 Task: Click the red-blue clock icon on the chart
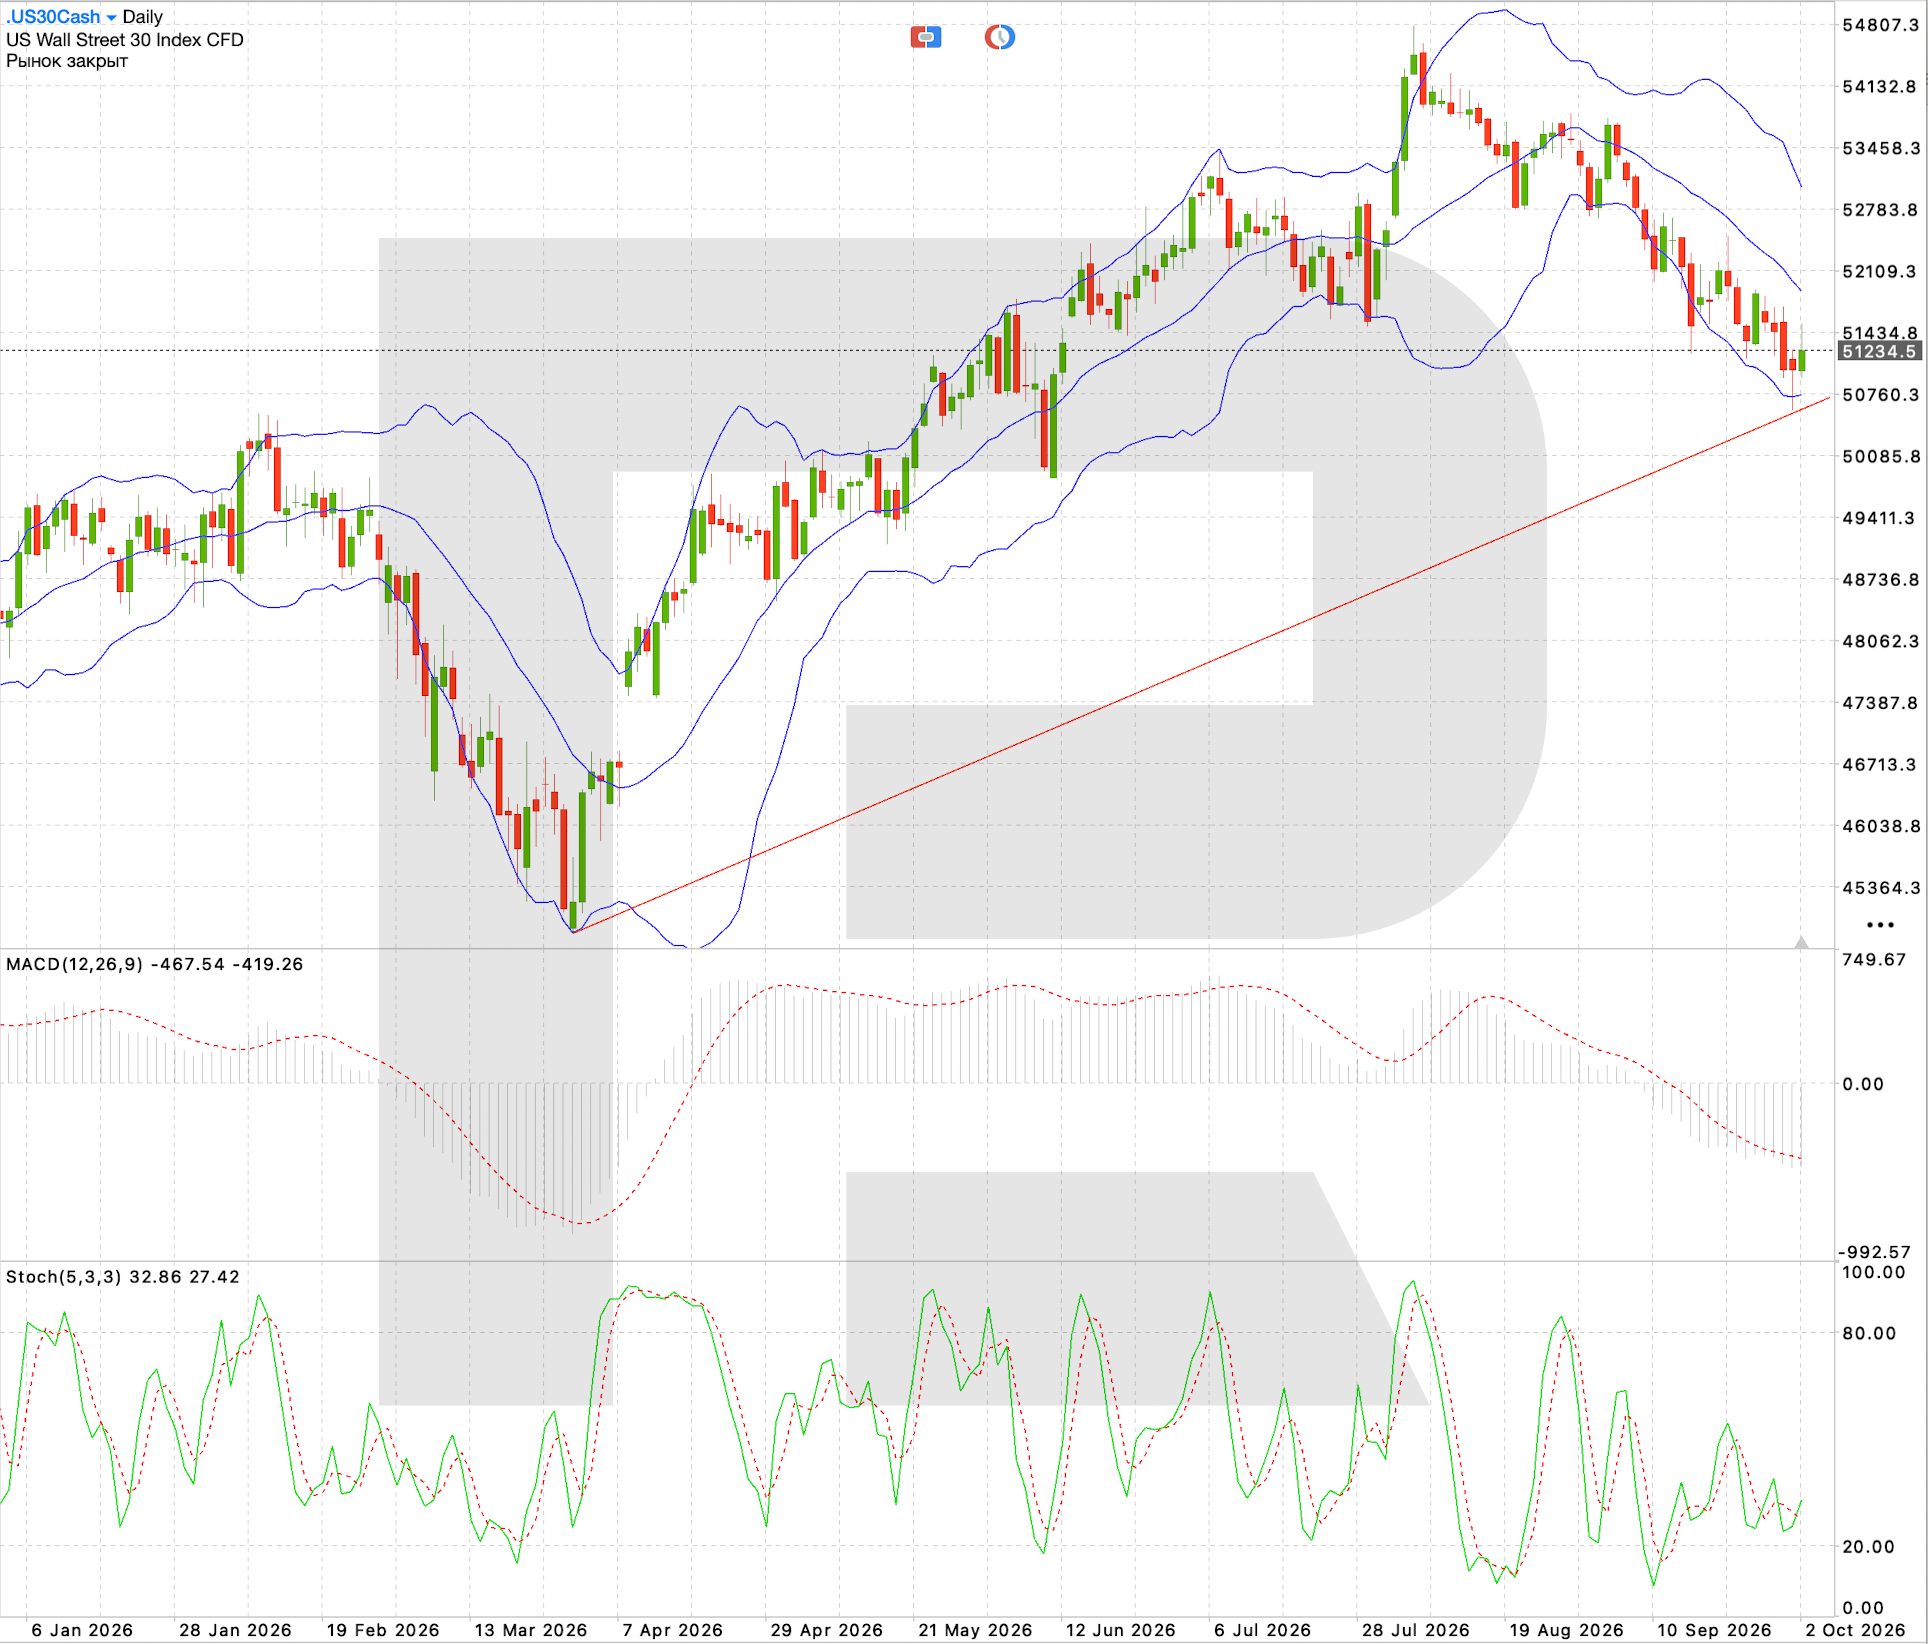[999, 38]
